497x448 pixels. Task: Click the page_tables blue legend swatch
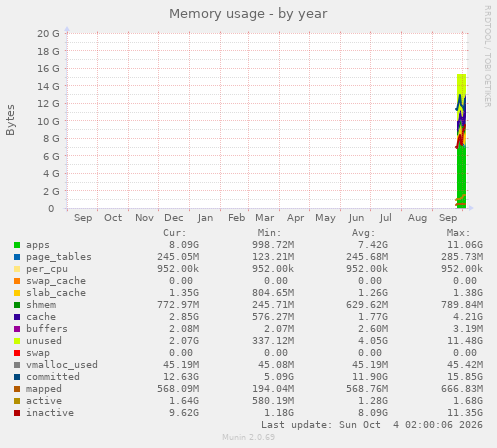[17, 257]
